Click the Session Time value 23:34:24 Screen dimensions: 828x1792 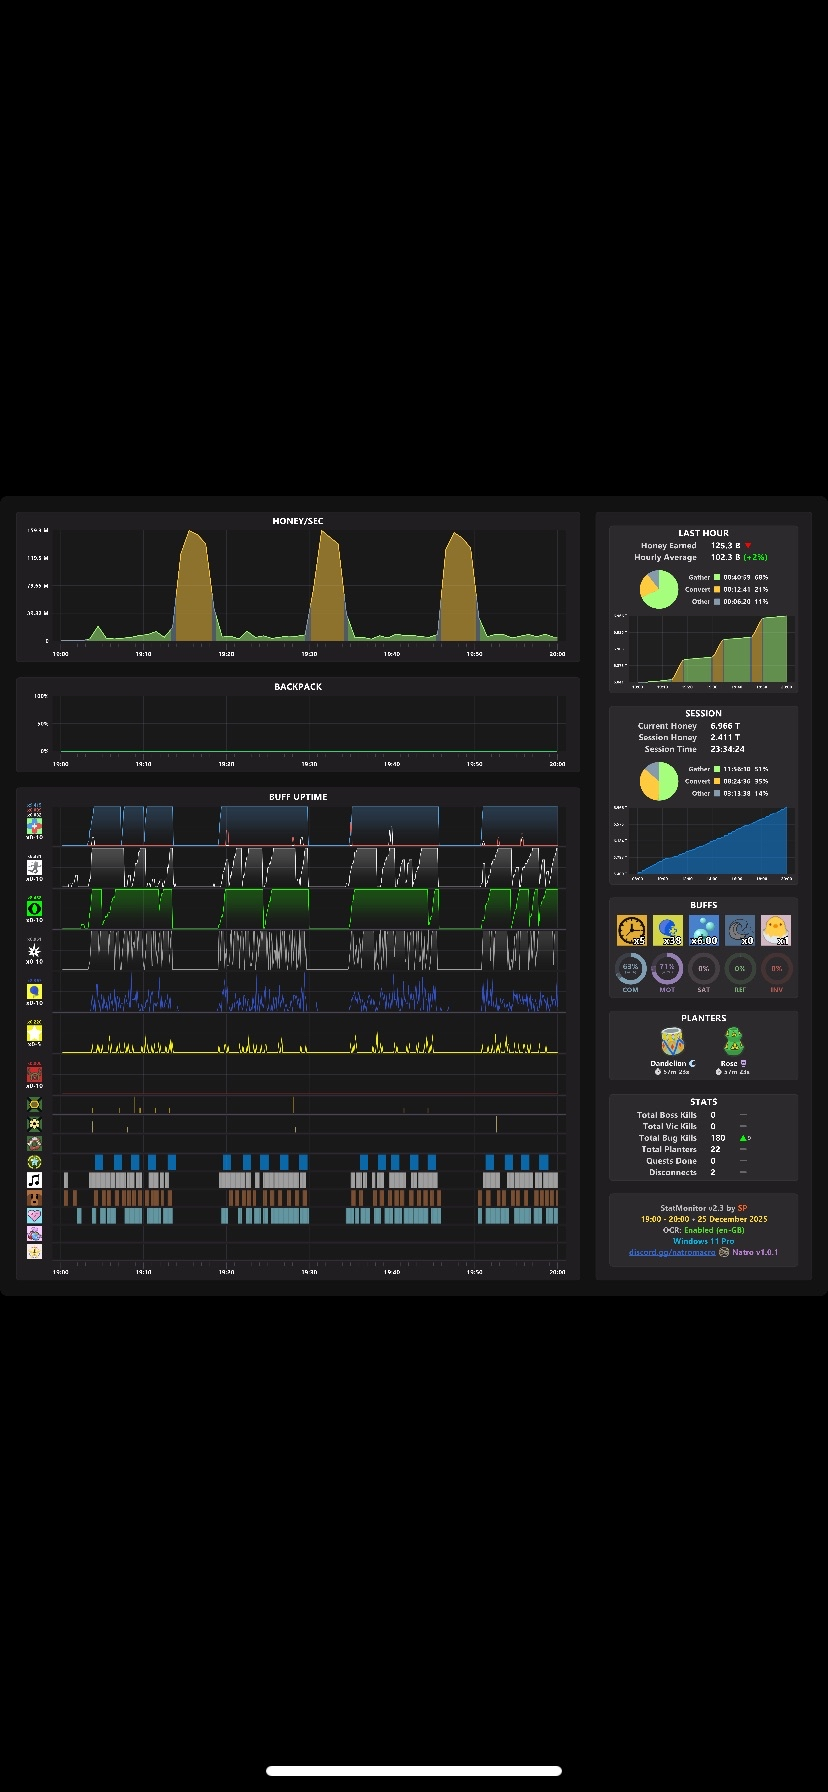point(728,749)
